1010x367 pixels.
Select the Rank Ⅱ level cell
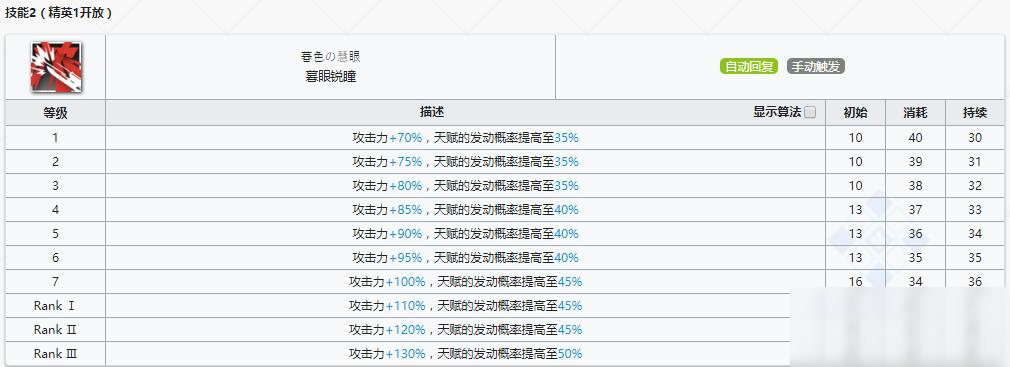click(x=55, y=330)
